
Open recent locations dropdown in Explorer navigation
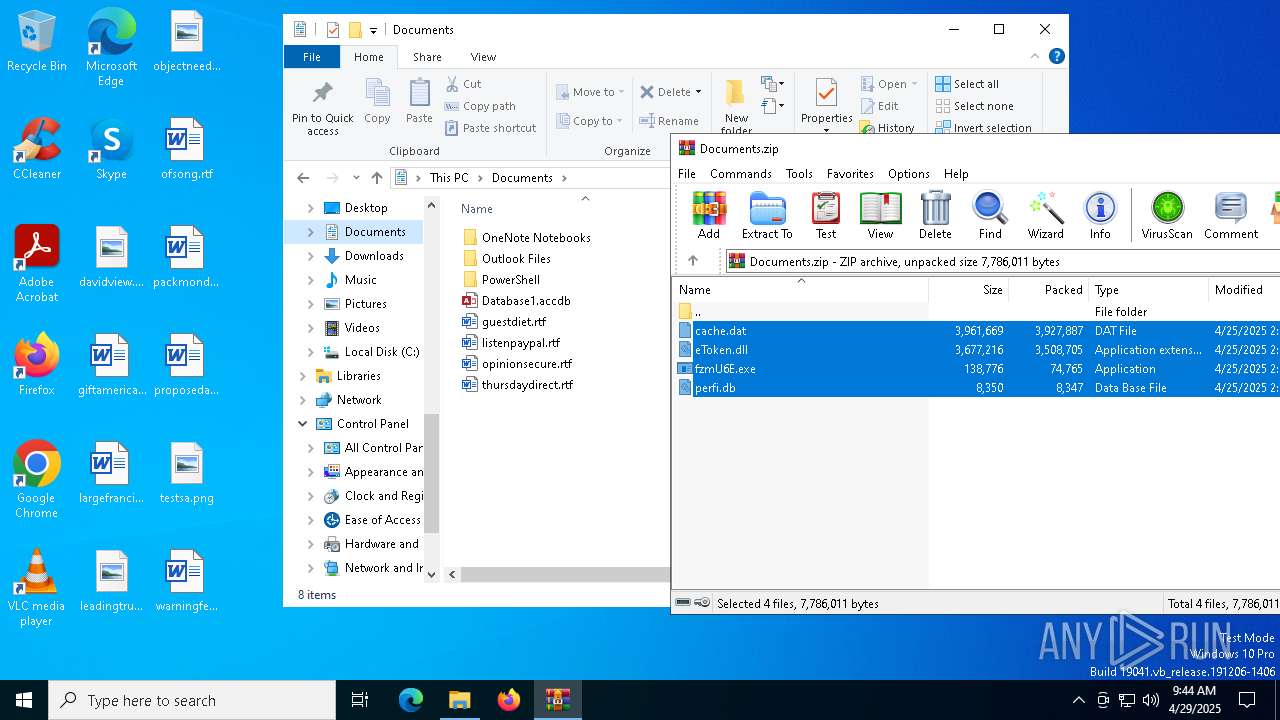(x=356, y=178)
